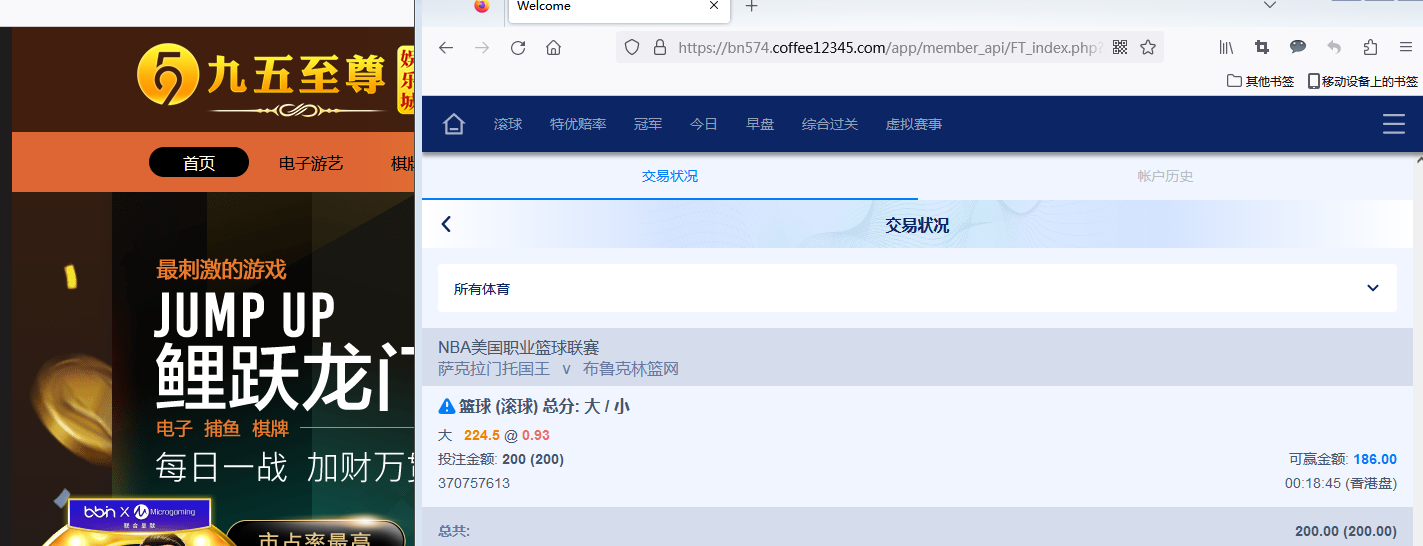The width and height of the screenshot is (1423, 546).
Task: Select 今日 in the navigation bar
Action: 704,124
